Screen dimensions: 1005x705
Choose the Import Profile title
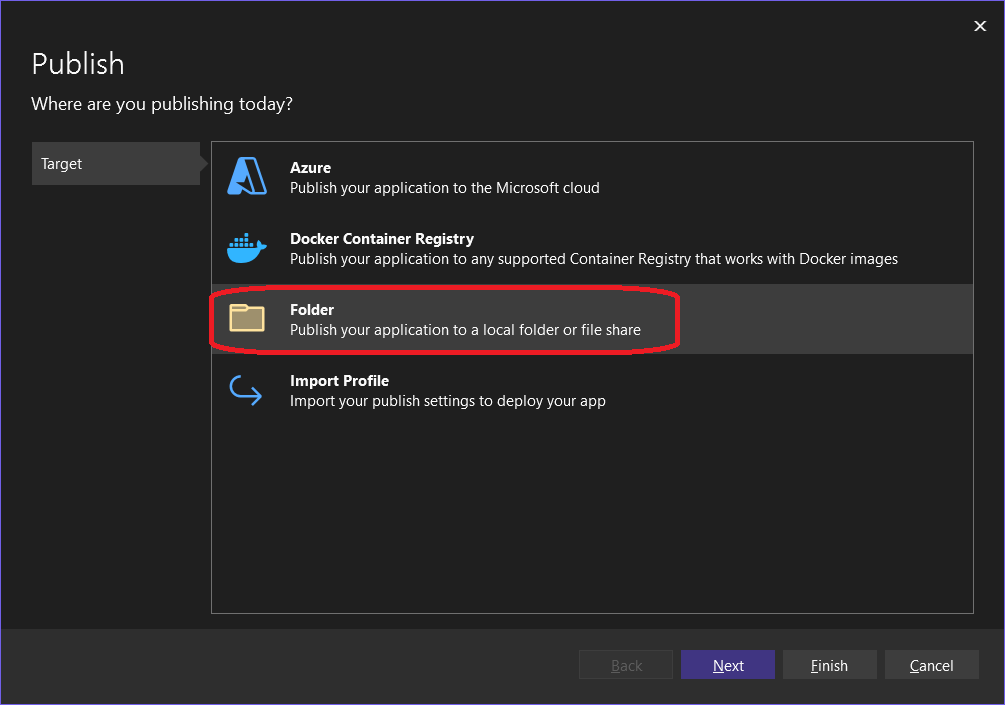pyautogui.click(x=339, y=381)
